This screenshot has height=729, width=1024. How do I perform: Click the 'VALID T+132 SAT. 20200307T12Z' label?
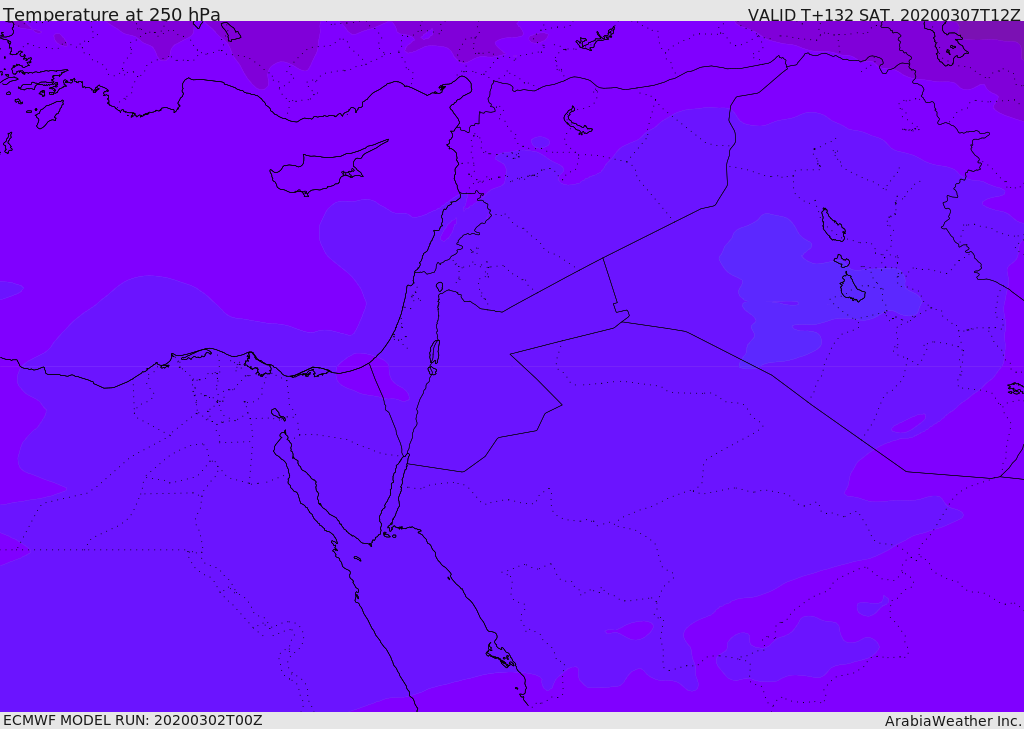(x=884, y=15)
